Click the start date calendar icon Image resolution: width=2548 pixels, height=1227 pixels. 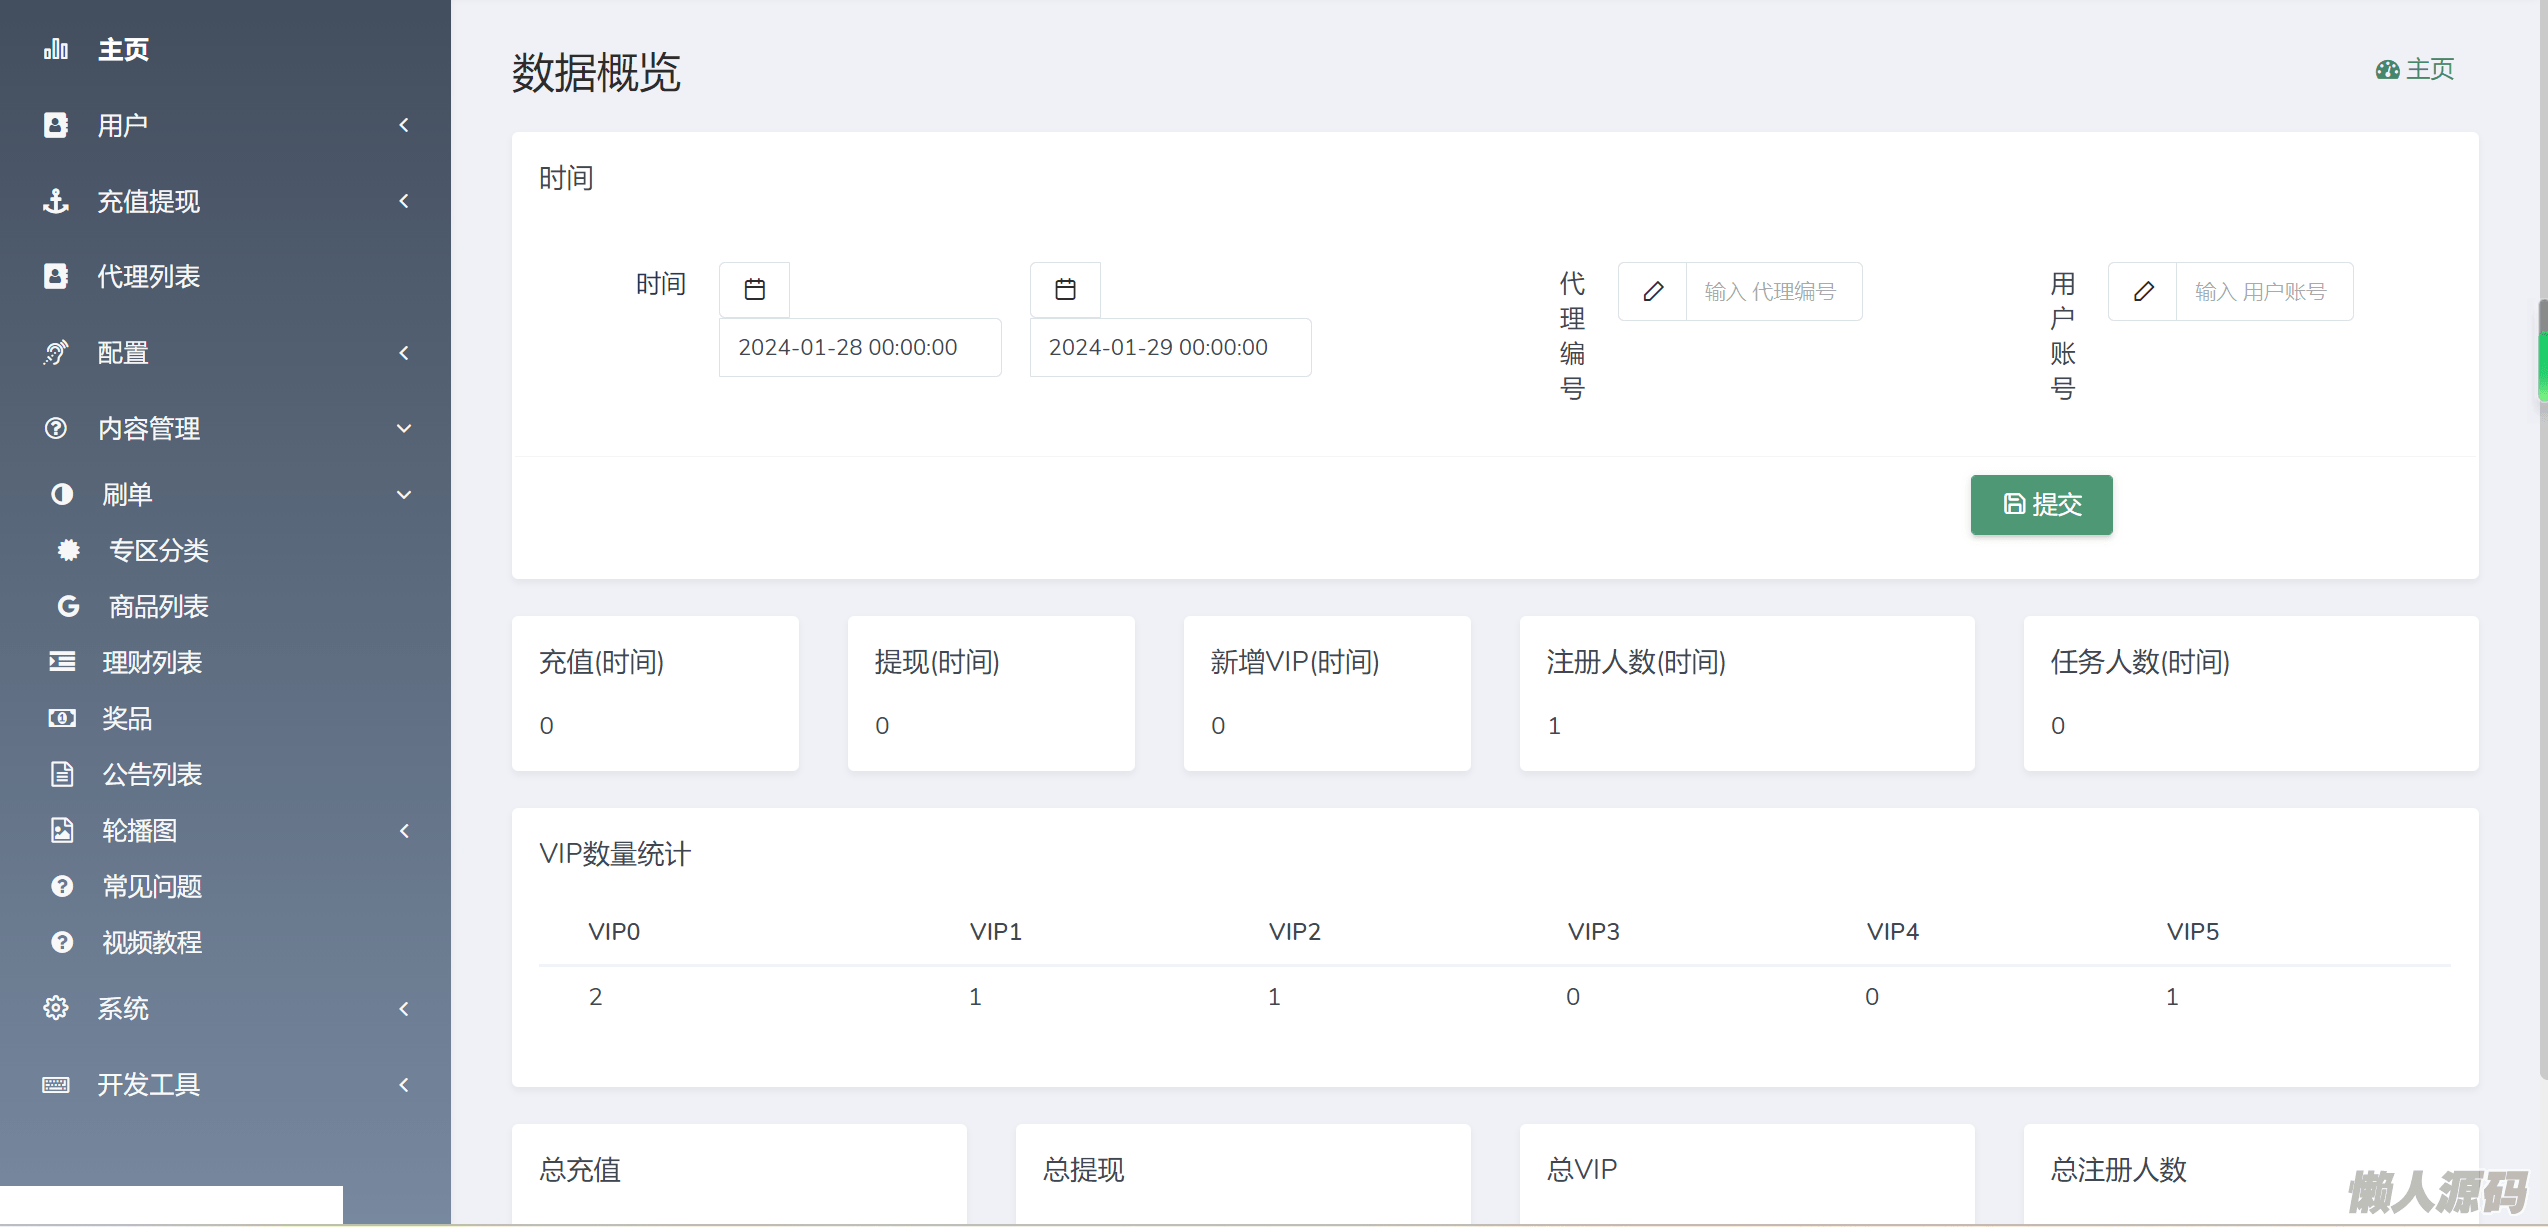pos(755,290)
